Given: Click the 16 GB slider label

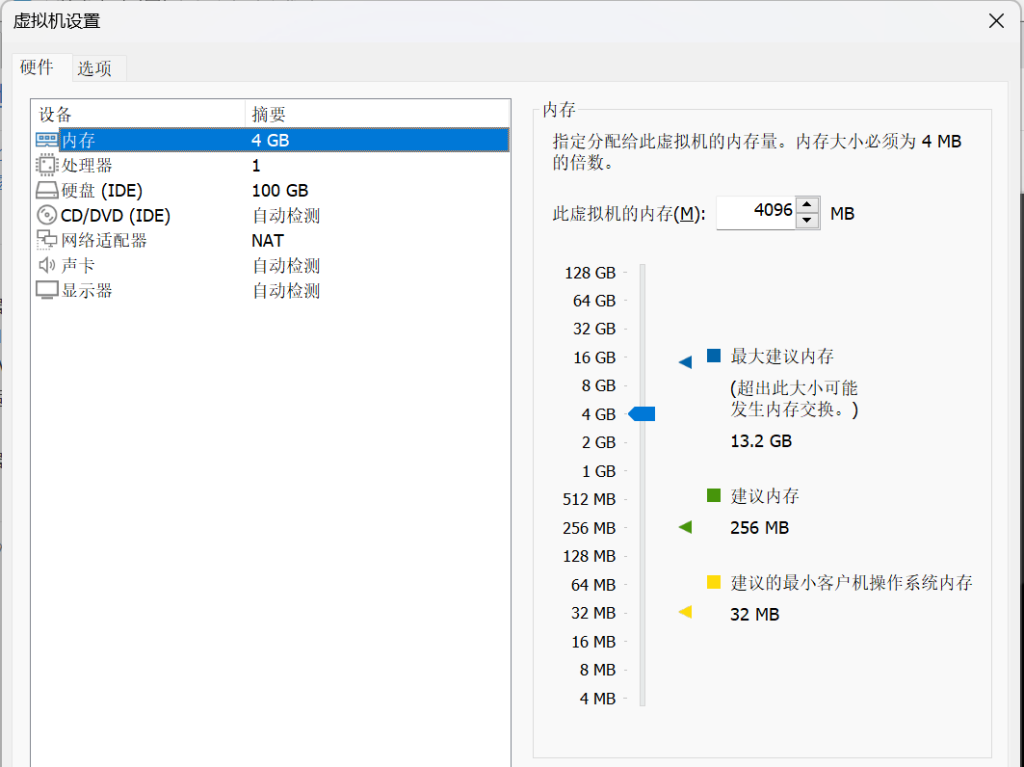Looking at the screenshot, I should point(594,358).
